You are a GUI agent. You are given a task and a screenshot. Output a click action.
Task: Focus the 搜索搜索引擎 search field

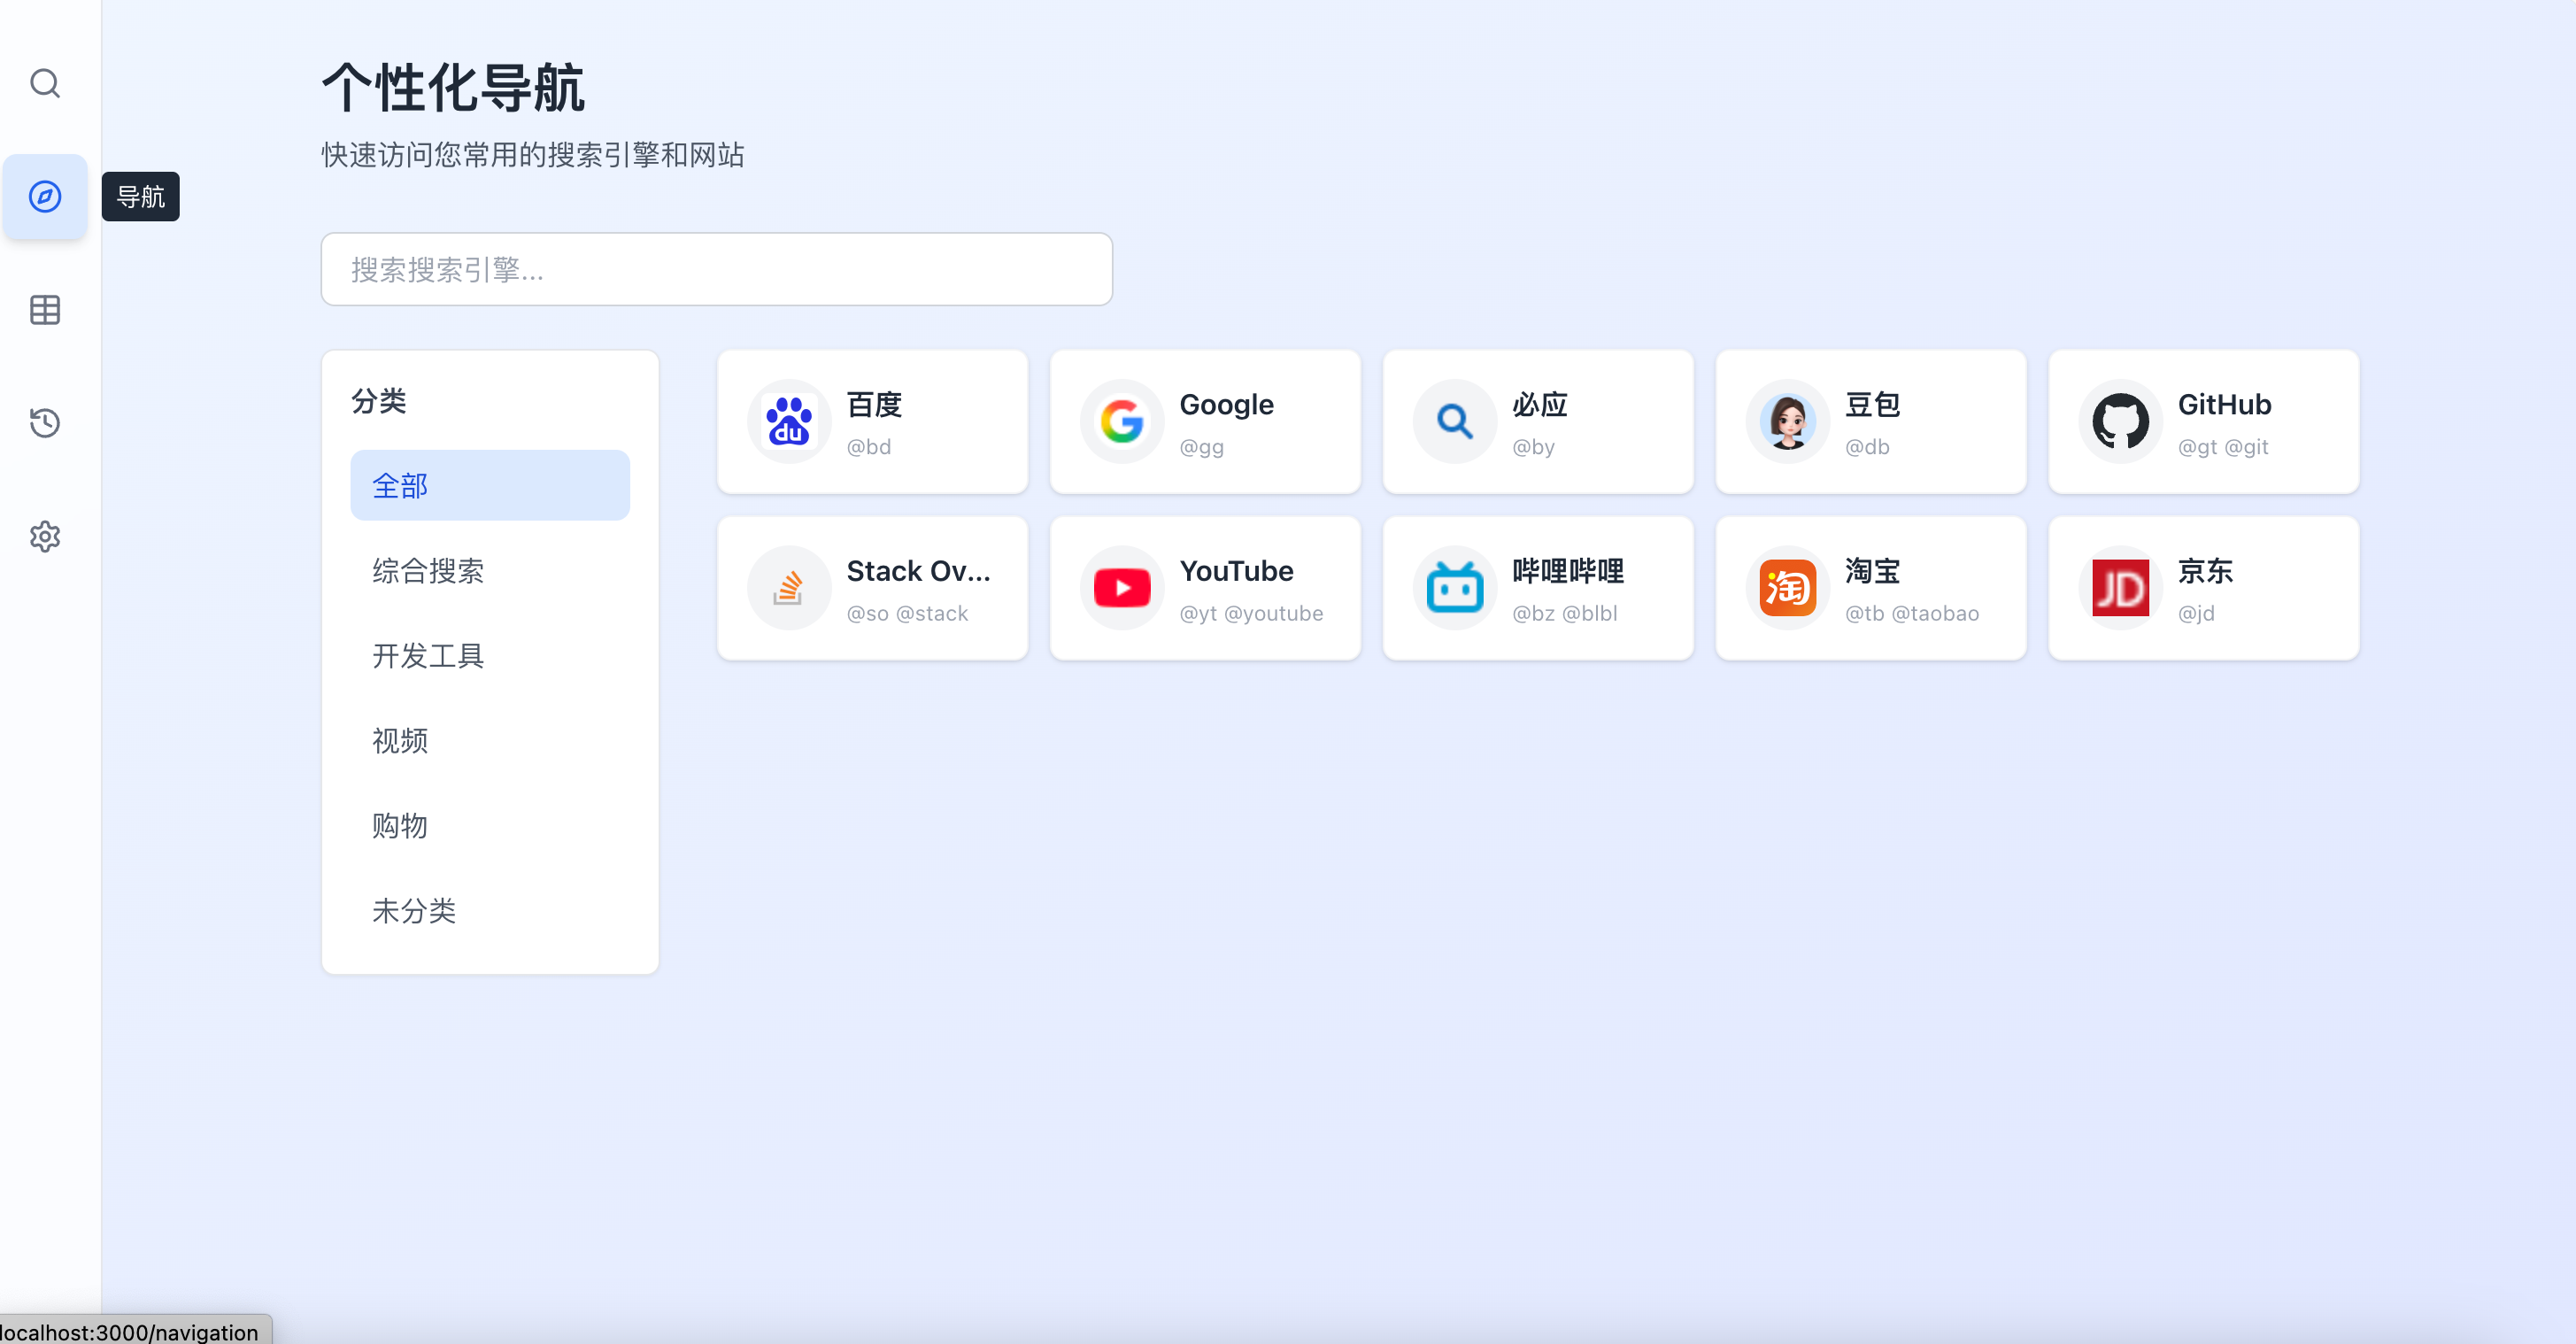[717, 269]
